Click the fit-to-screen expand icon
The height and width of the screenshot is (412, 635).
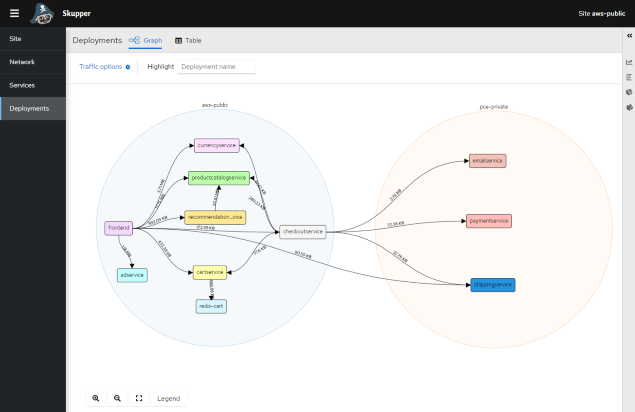point(139,398)
